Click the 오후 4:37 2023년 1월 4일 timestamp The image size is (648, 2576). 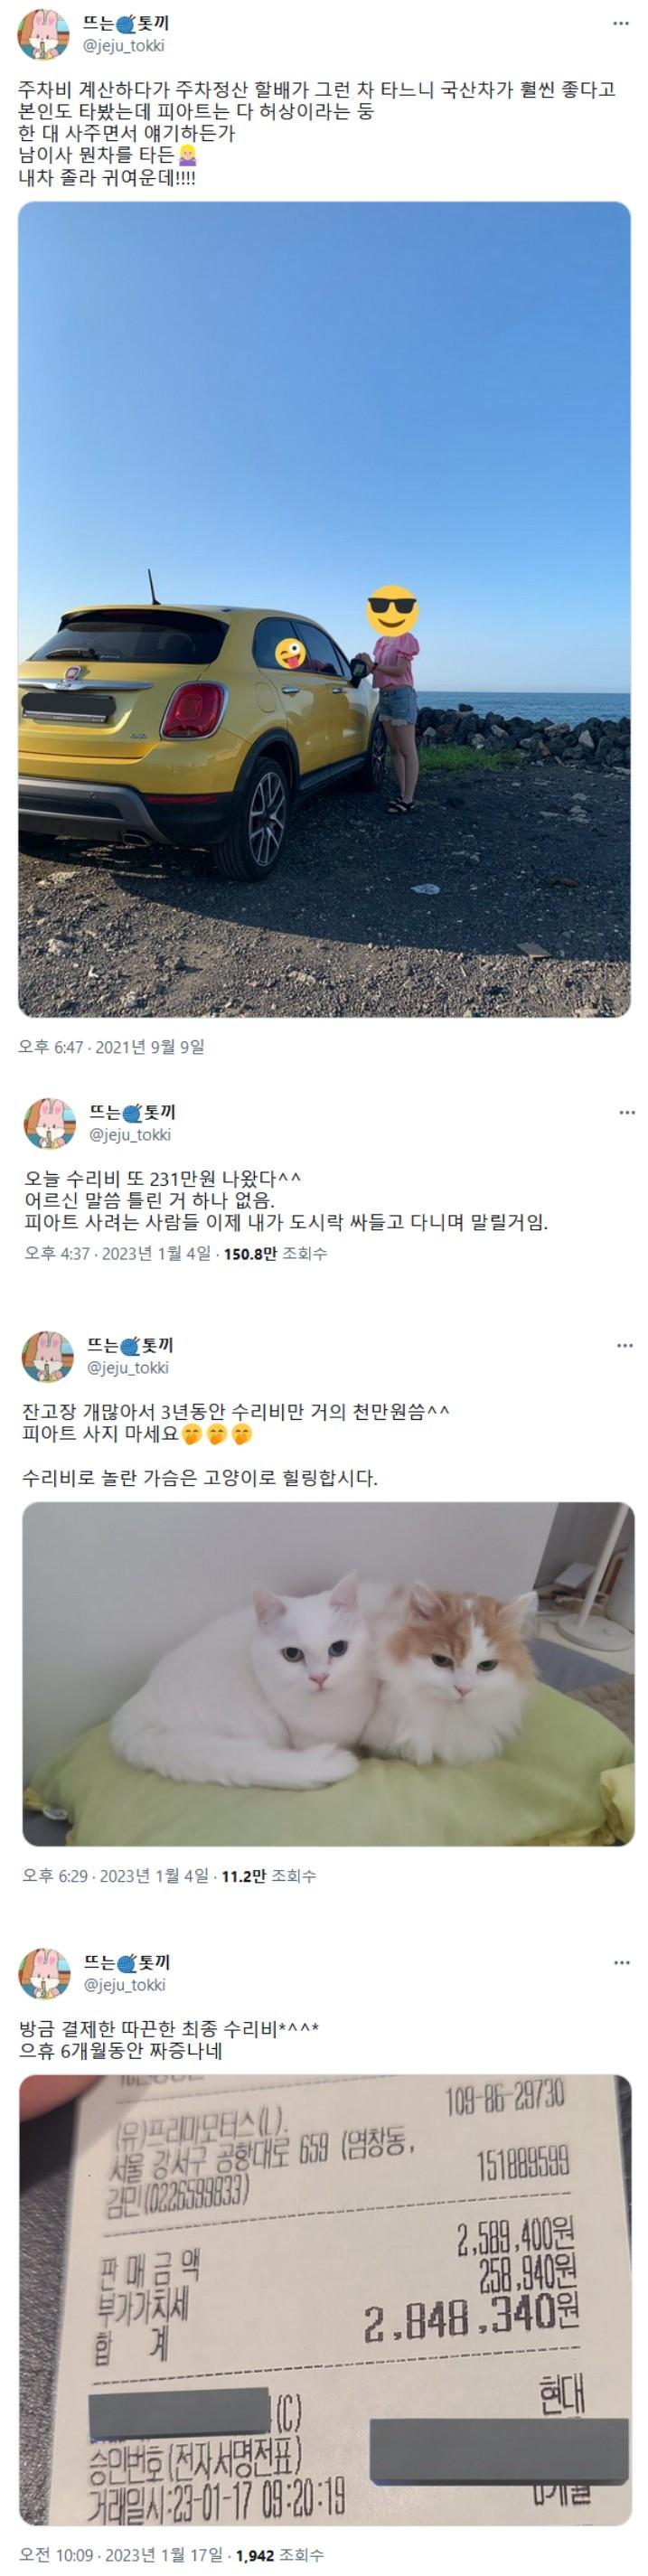118,1254
